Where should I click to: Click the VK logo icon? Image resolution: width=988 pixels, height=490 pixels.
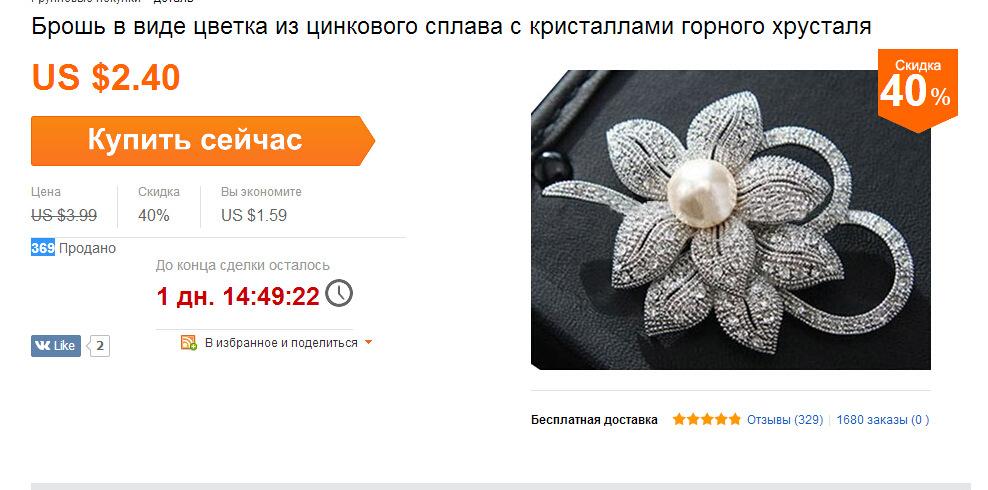pyautogui.click(x=43, y=346)
